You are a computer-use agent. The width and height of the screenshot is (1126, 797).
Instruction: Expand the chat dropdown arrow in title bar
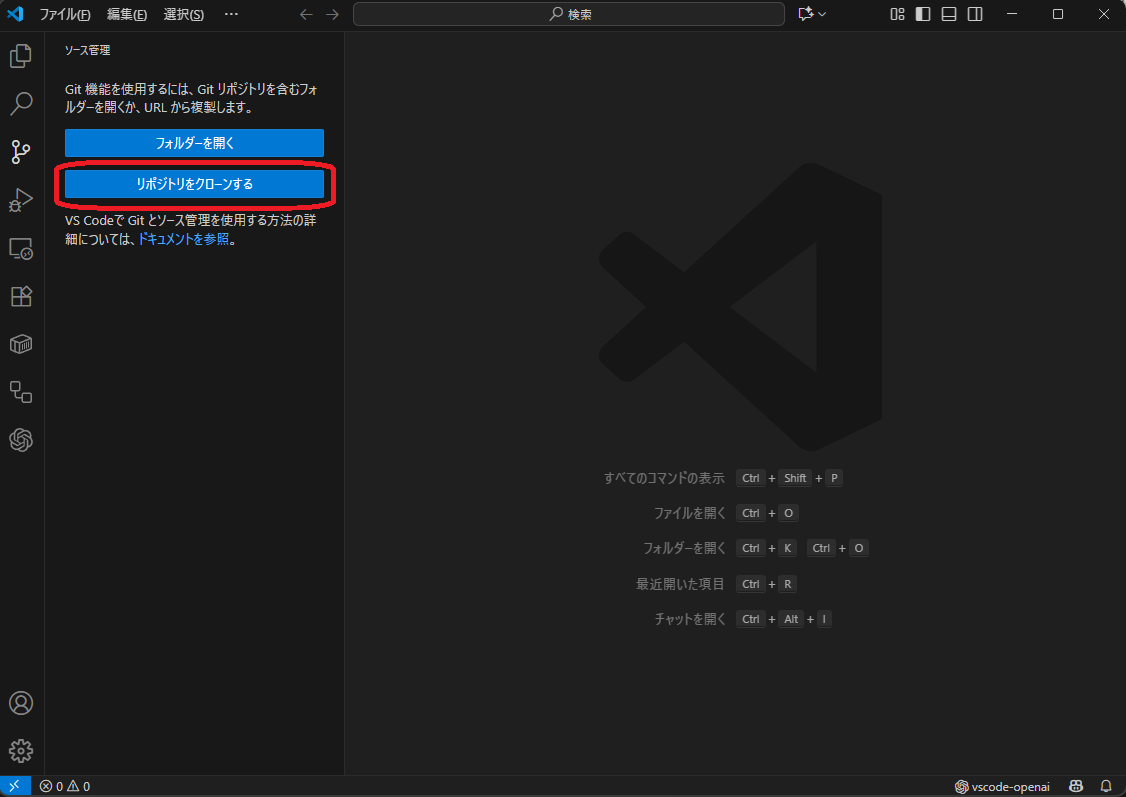point(823,14)
